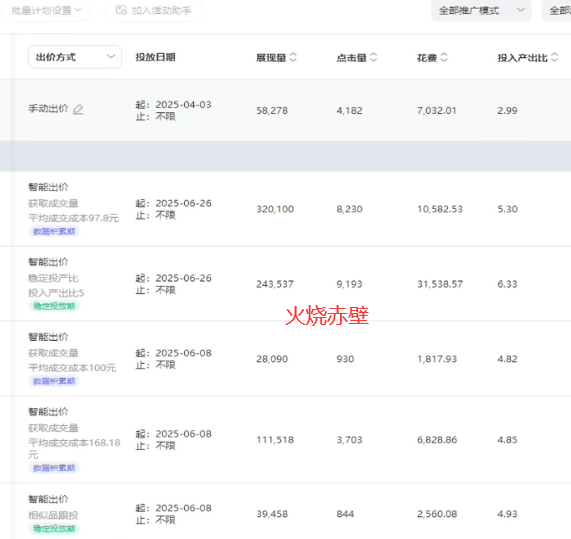The width and height of the screenshot is (571, 539).
Task: Click the ROI value 2.99
Action: (507, 111)
